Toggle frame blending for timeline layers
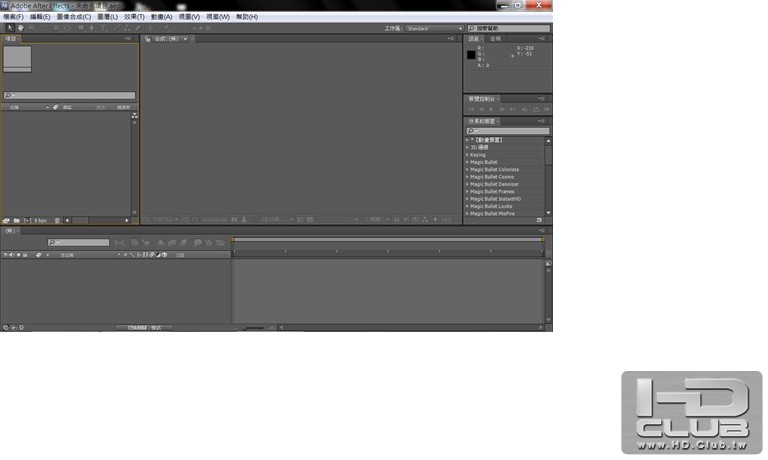 pyautogui.click(x=172, y=242)
